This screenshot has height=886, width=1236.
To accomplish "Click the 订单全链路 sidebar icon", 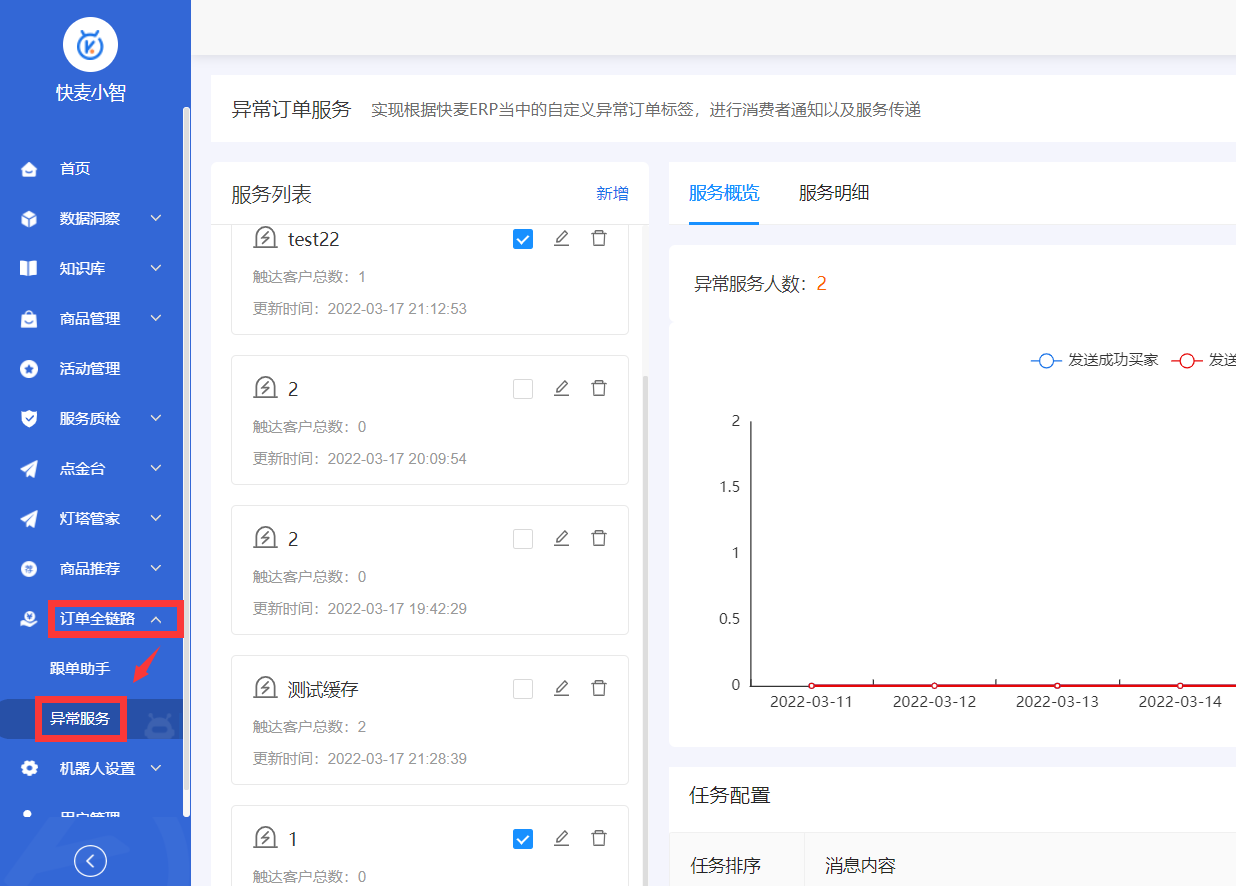I will coord(29,619).
